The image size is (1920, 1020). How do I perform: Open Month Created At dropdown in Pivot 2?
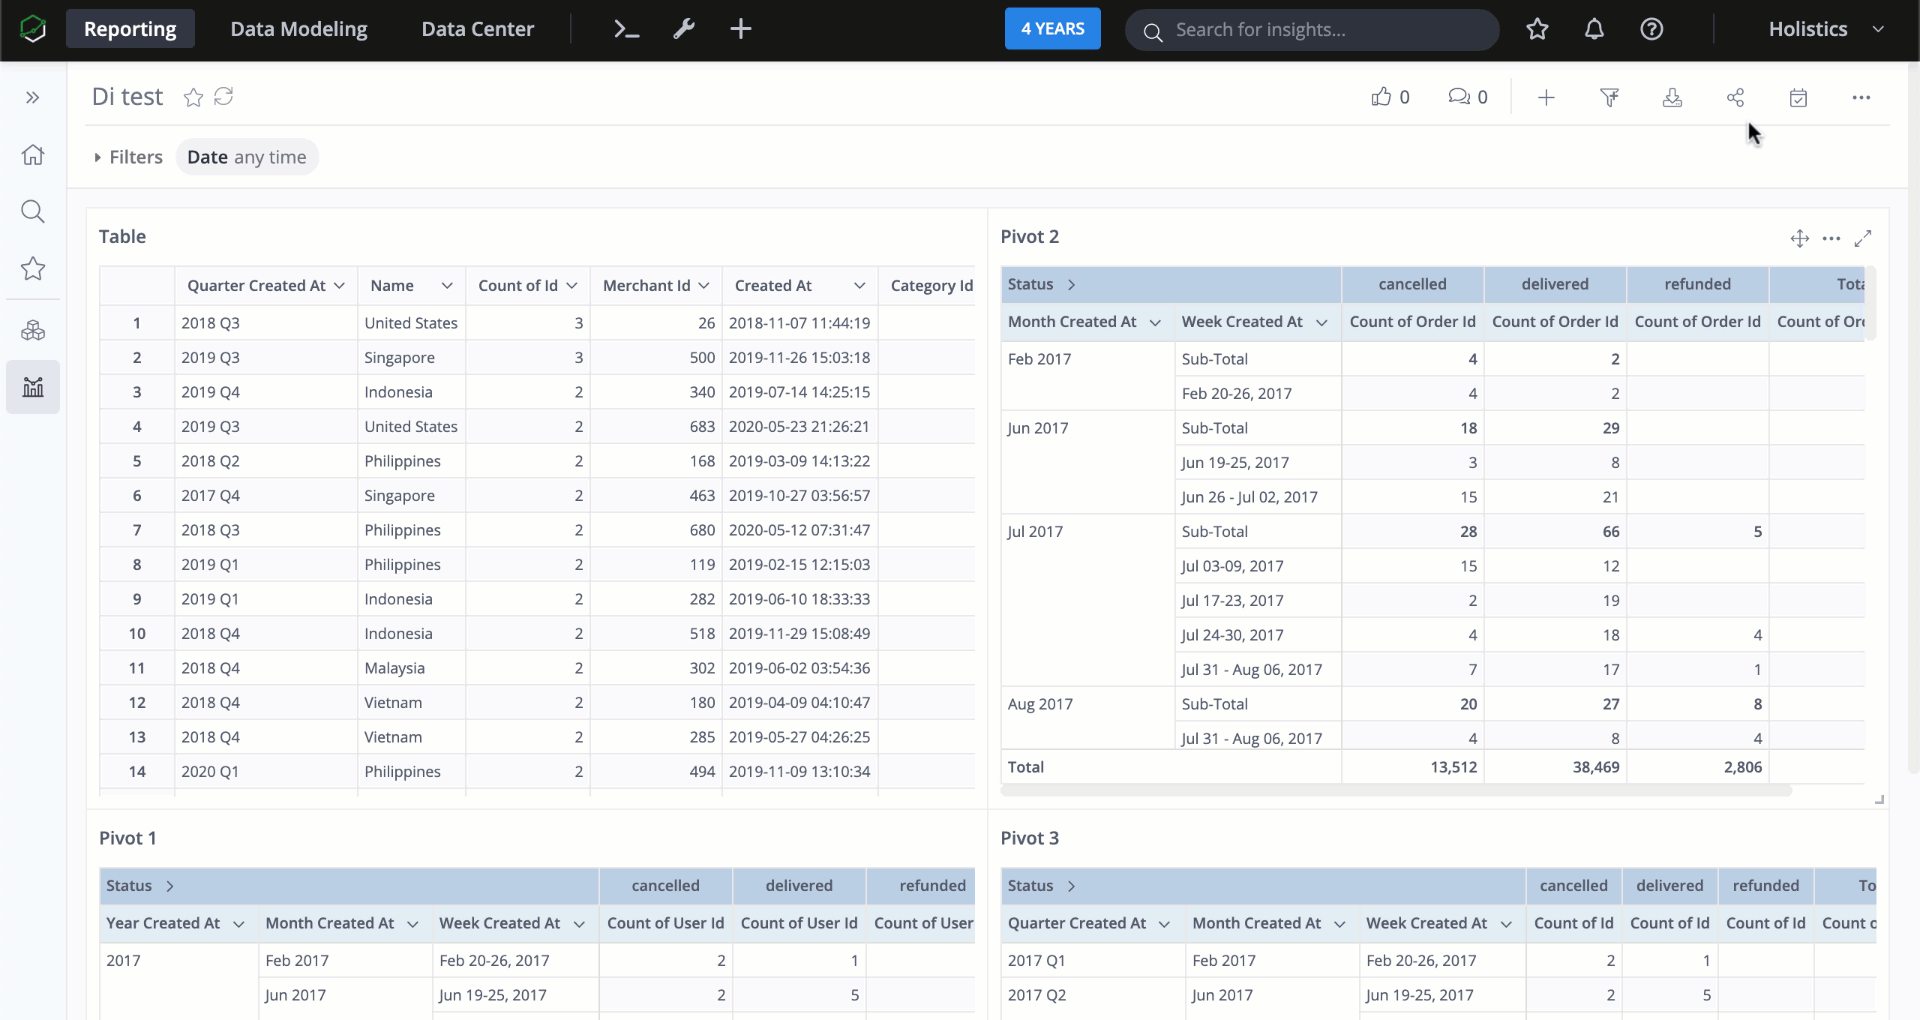pyautogui.click(x=1155, y=322)
